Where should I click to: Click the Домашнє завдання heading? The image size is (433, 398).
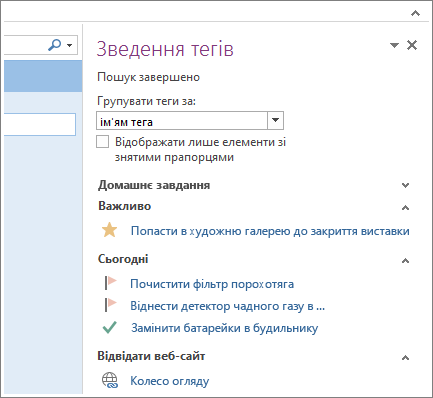(x=154, y=185)
